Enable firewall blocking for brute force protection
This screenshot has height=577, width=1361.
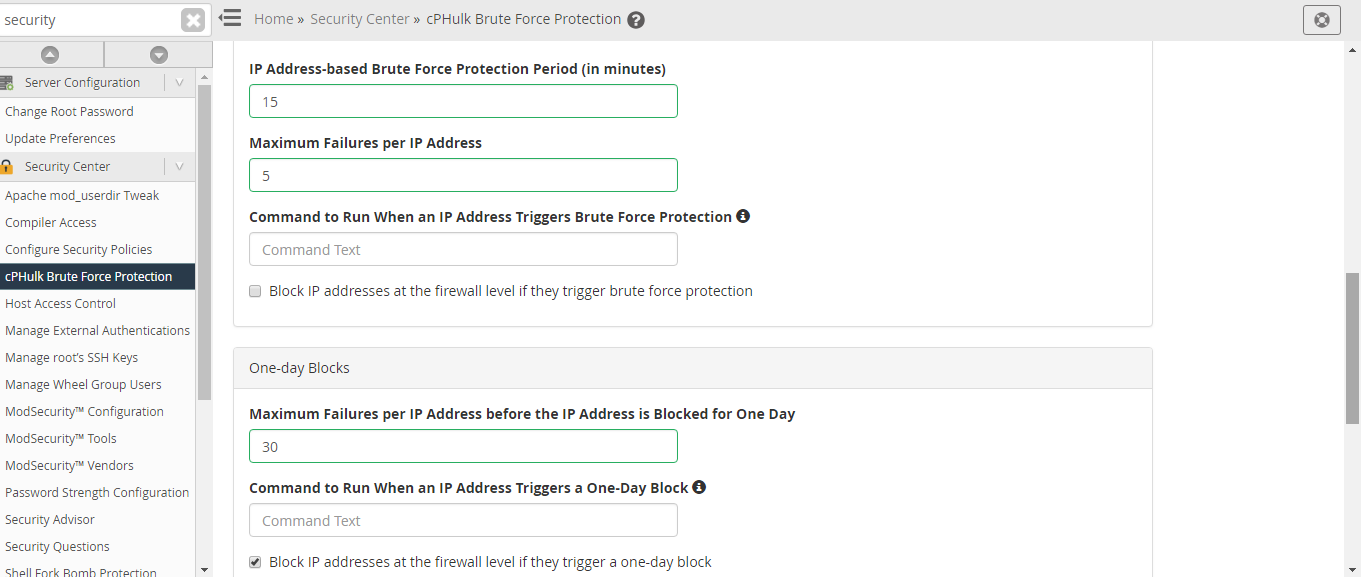tap(255, 292)
